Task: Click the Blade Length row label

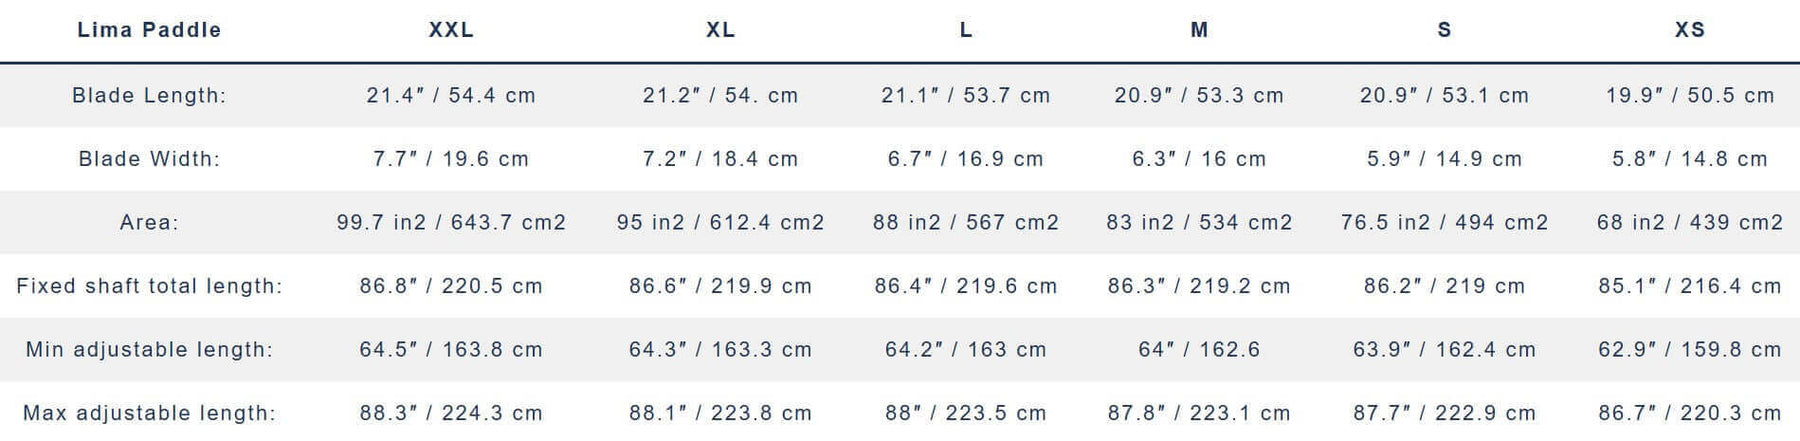Action: tap(149, 95)
